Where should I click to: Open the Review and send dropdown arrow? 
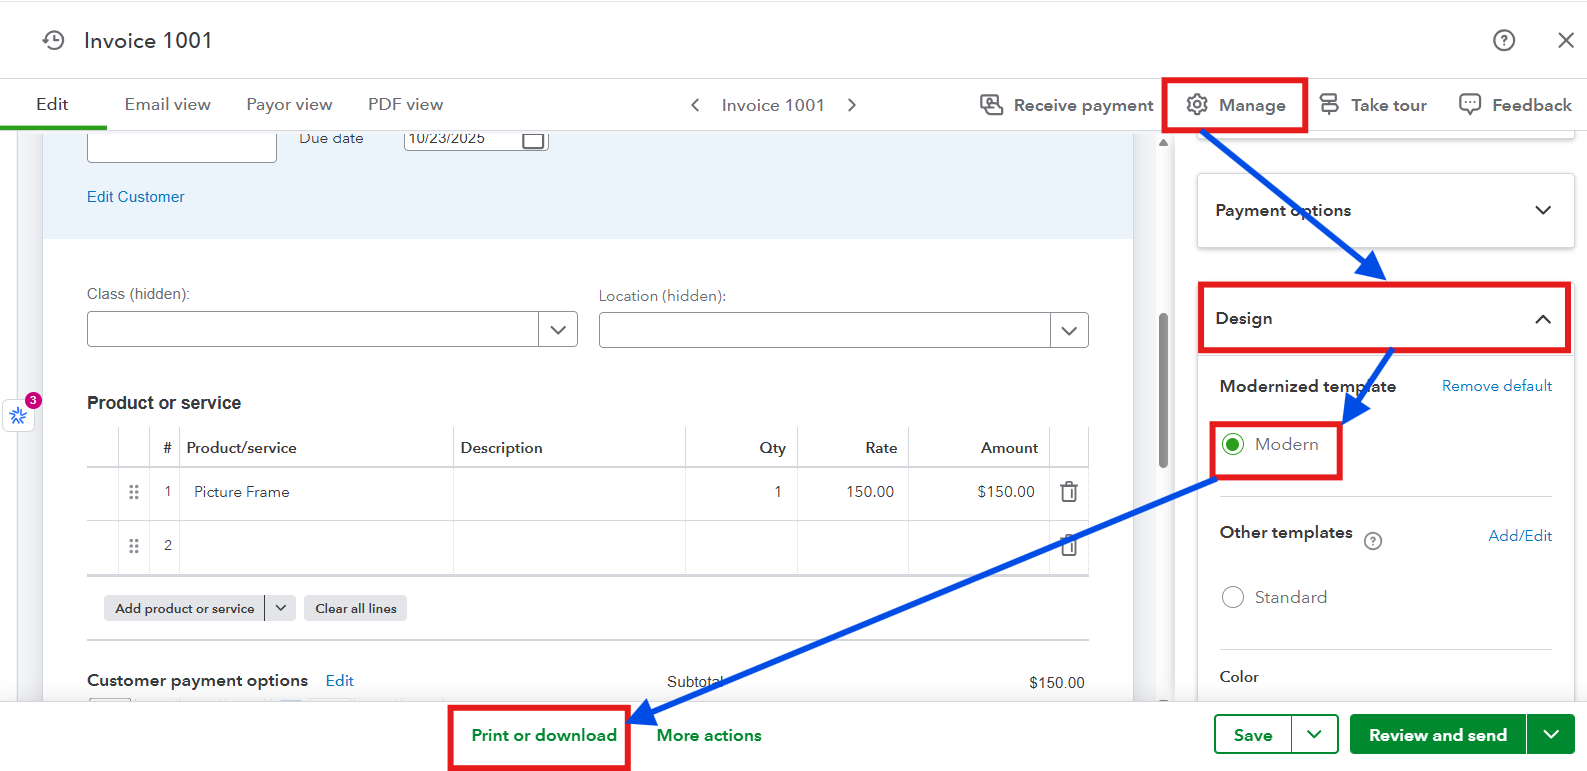point(1551,735)
